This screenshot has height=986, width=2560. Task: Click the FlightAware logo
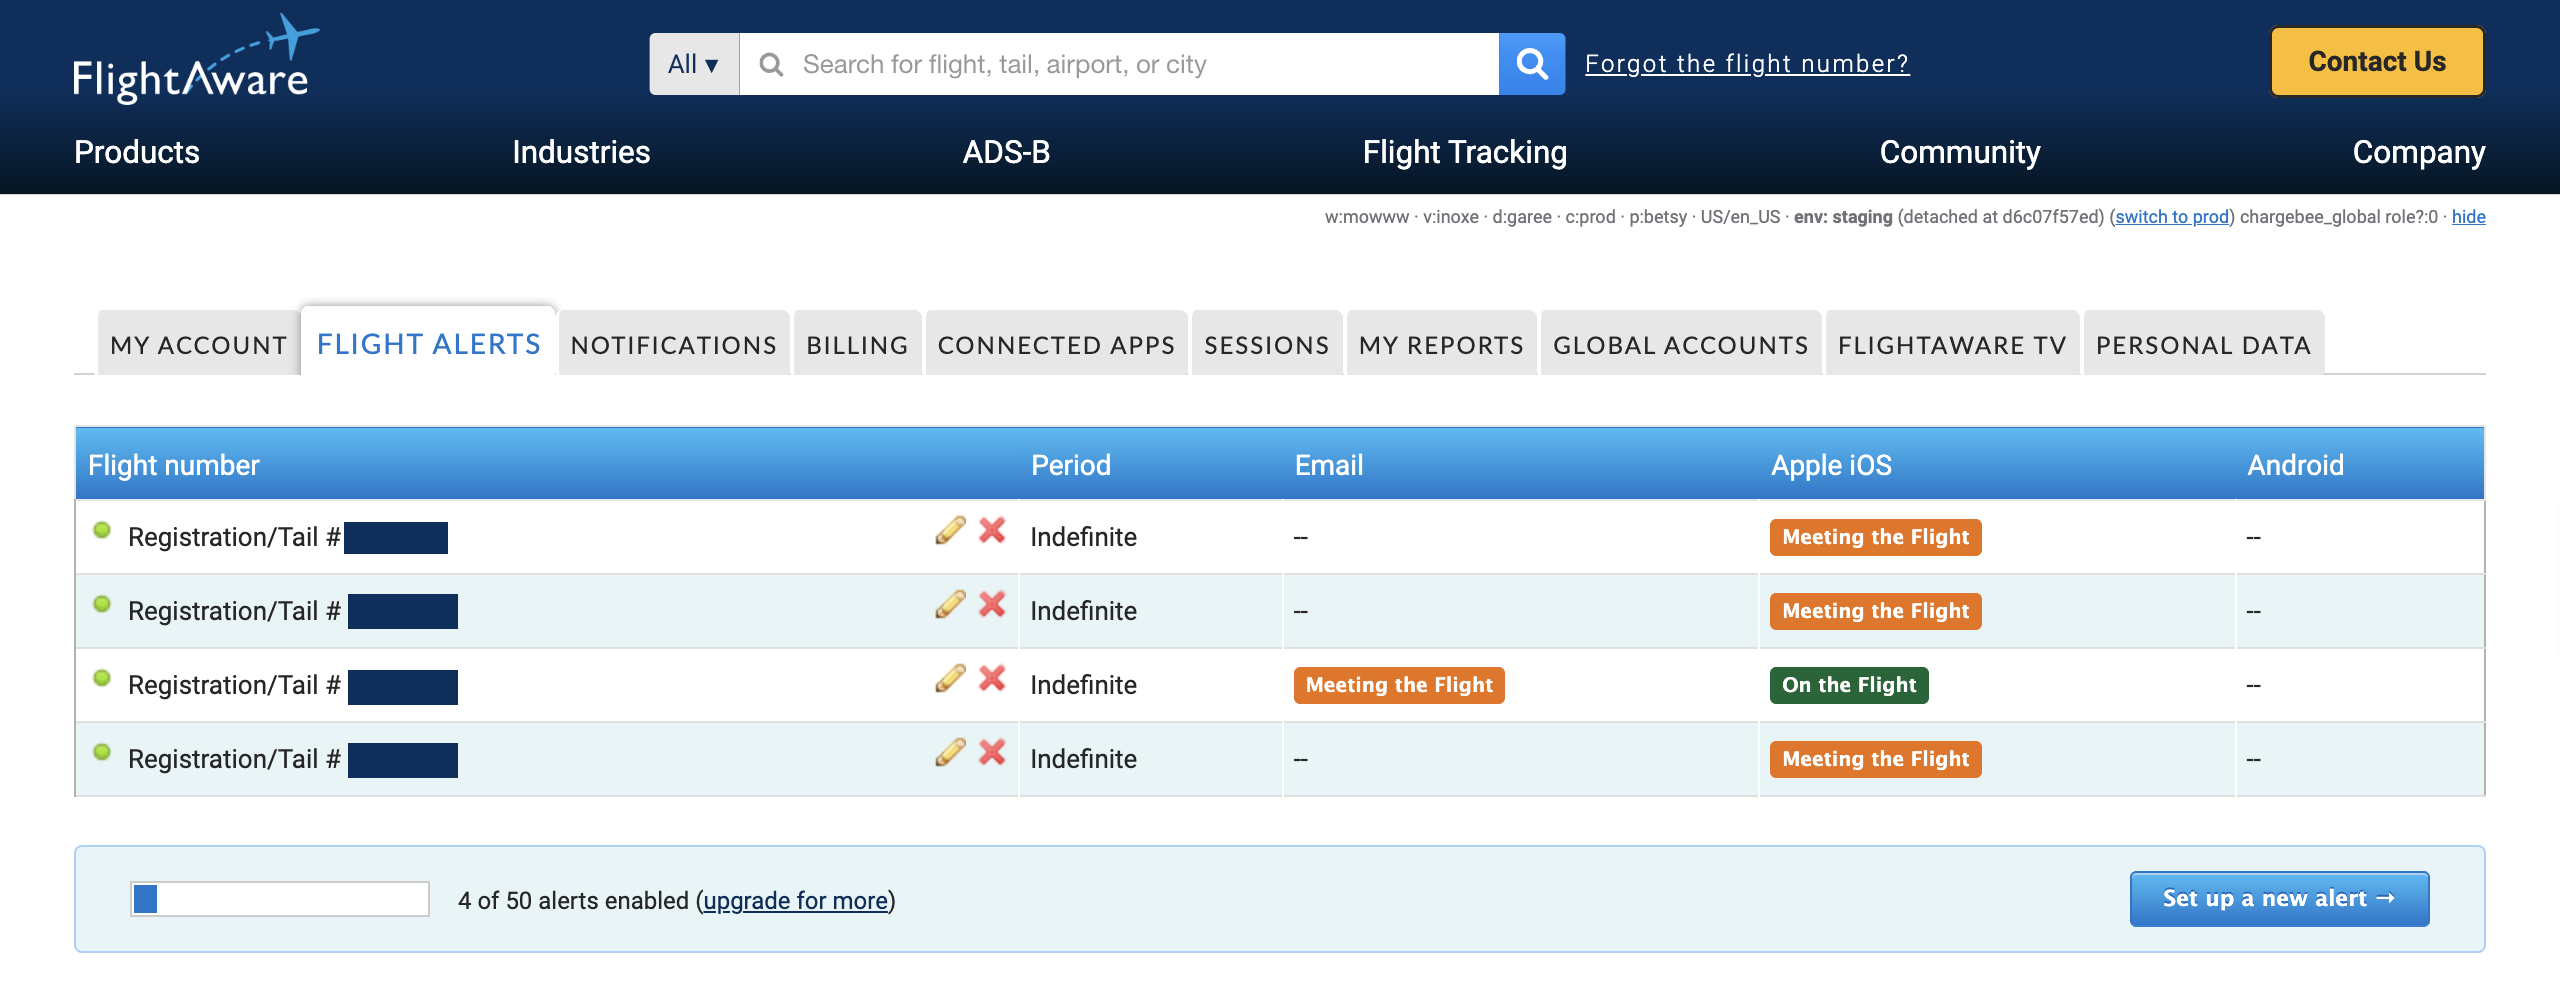click(x=196, y=60)
